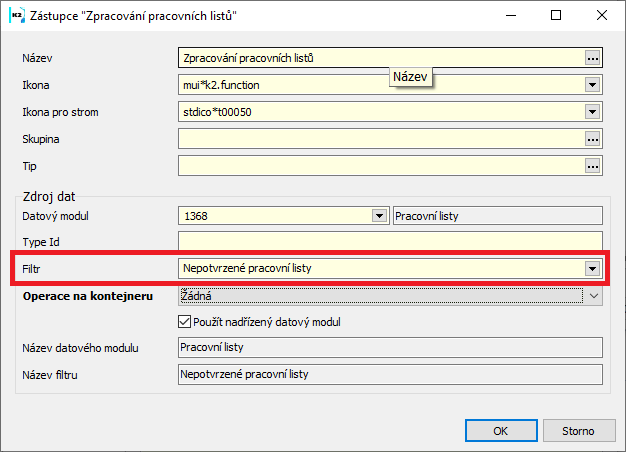
Task: Toggle Použít nadřízený datový modul checkbox
Action: click(184, 321)
